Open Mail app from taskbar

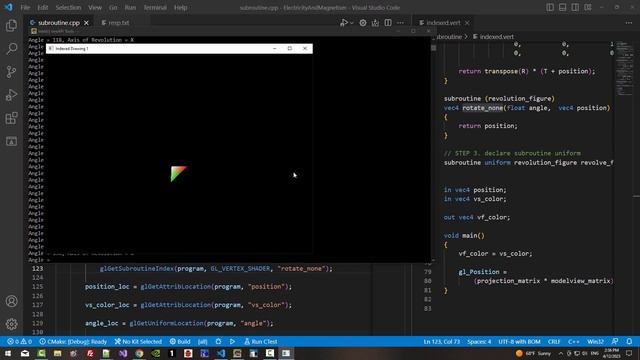25,353
